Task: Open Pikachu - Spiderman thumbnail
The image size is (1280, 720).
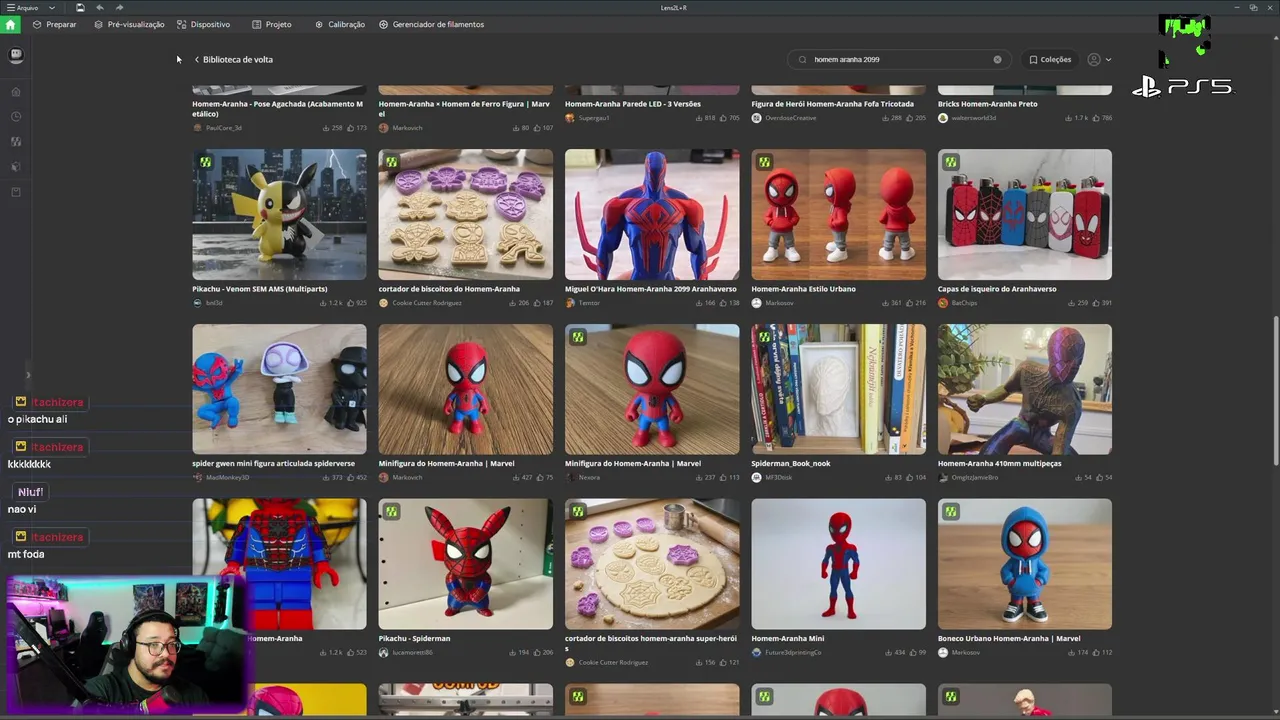Action: click(465, 564)
